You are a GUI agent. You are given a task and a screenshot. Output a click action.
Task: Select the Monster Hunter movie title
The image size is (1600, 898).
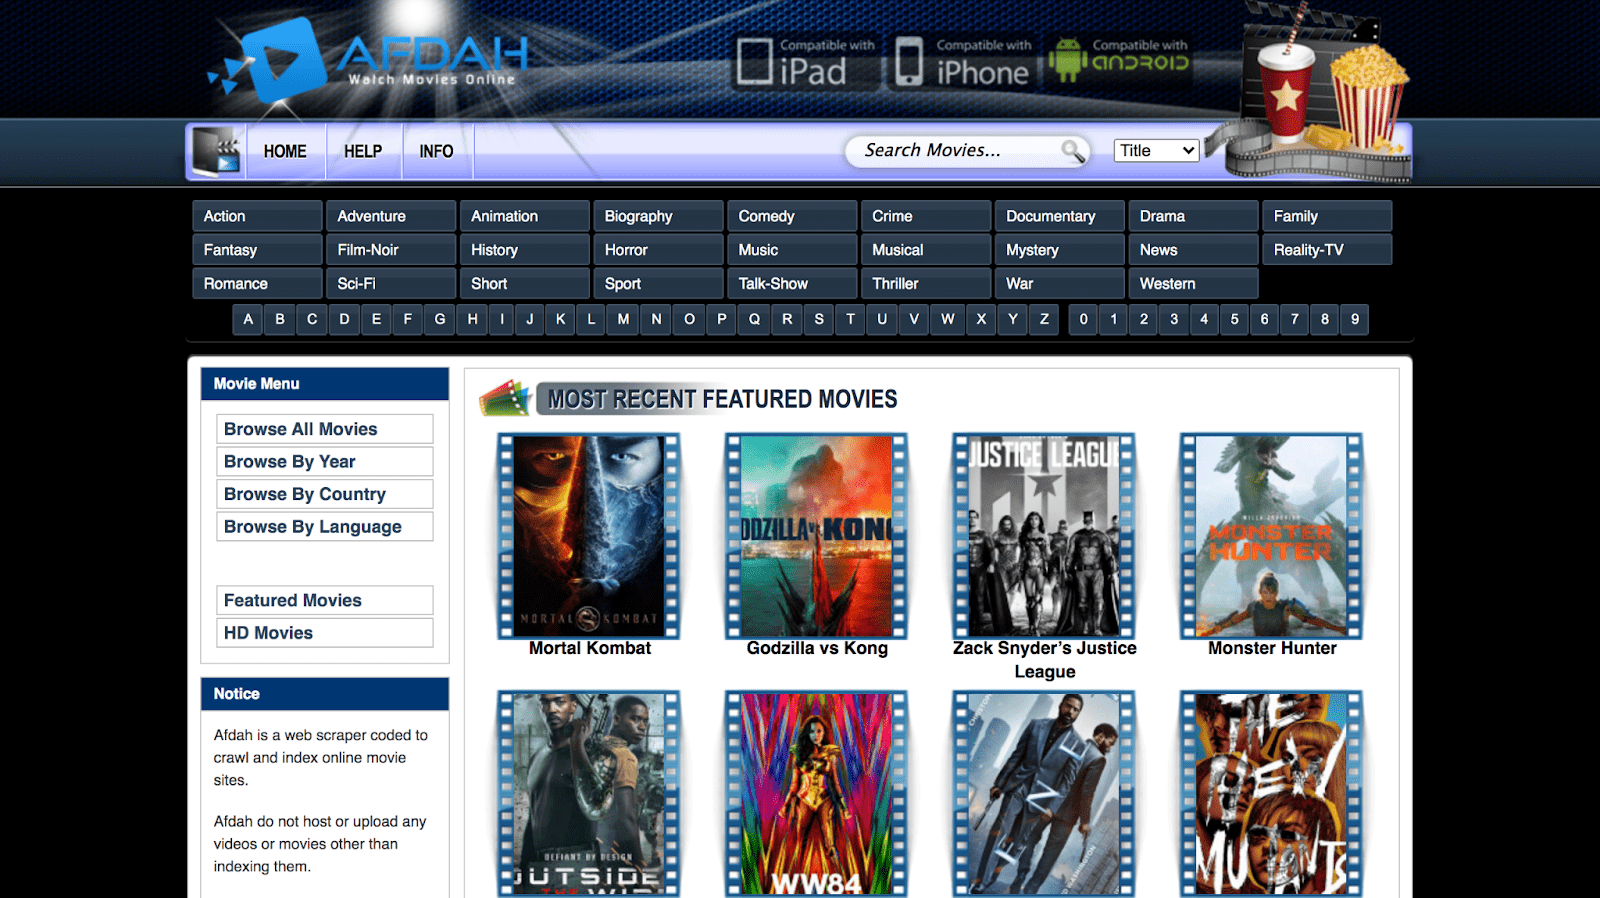(x=1272, y=648)
